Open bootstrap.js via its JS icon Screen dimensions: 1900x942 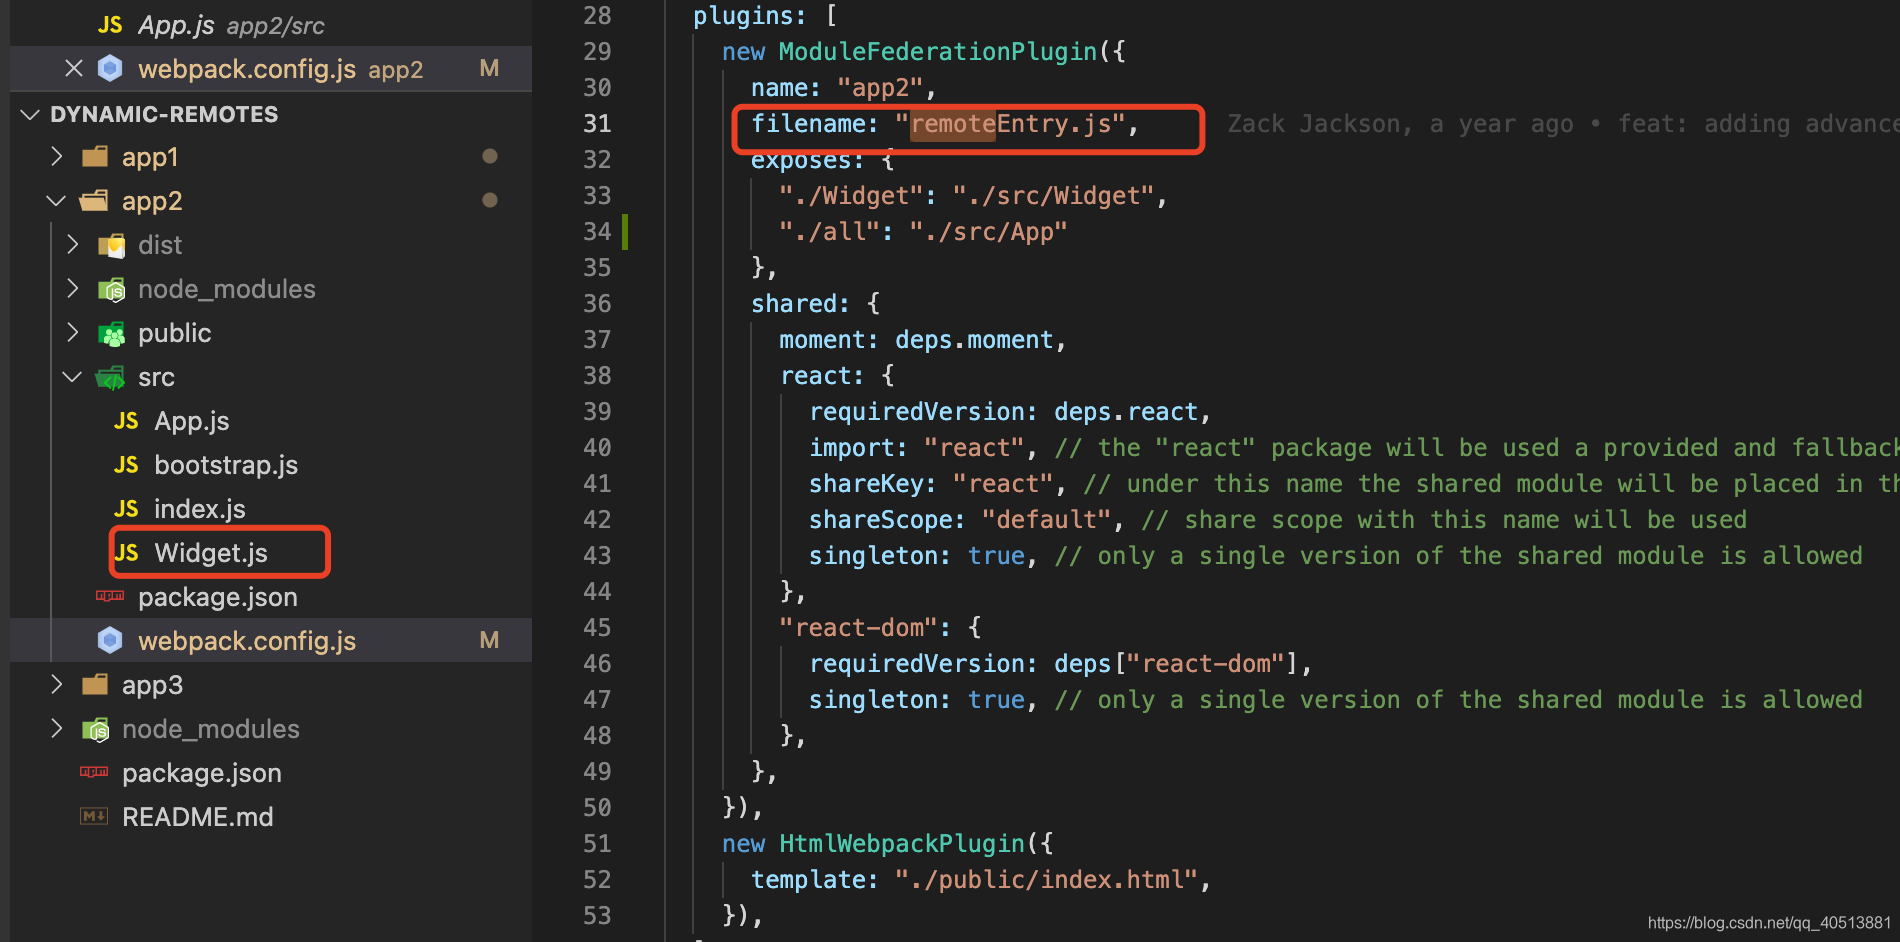pyautogui.click(x=126, y=464)
